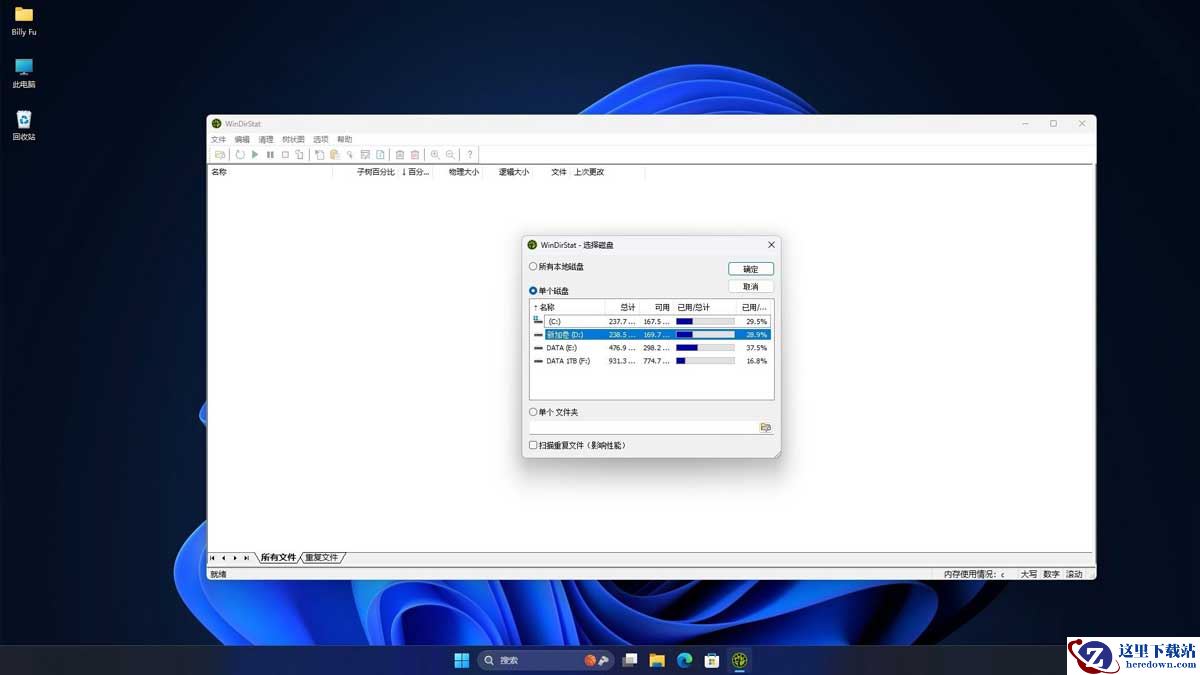The height and width of the screenshot is (675, 1200).
Task: Open File Explorer from the taskbar
Action: pos(657,660)
